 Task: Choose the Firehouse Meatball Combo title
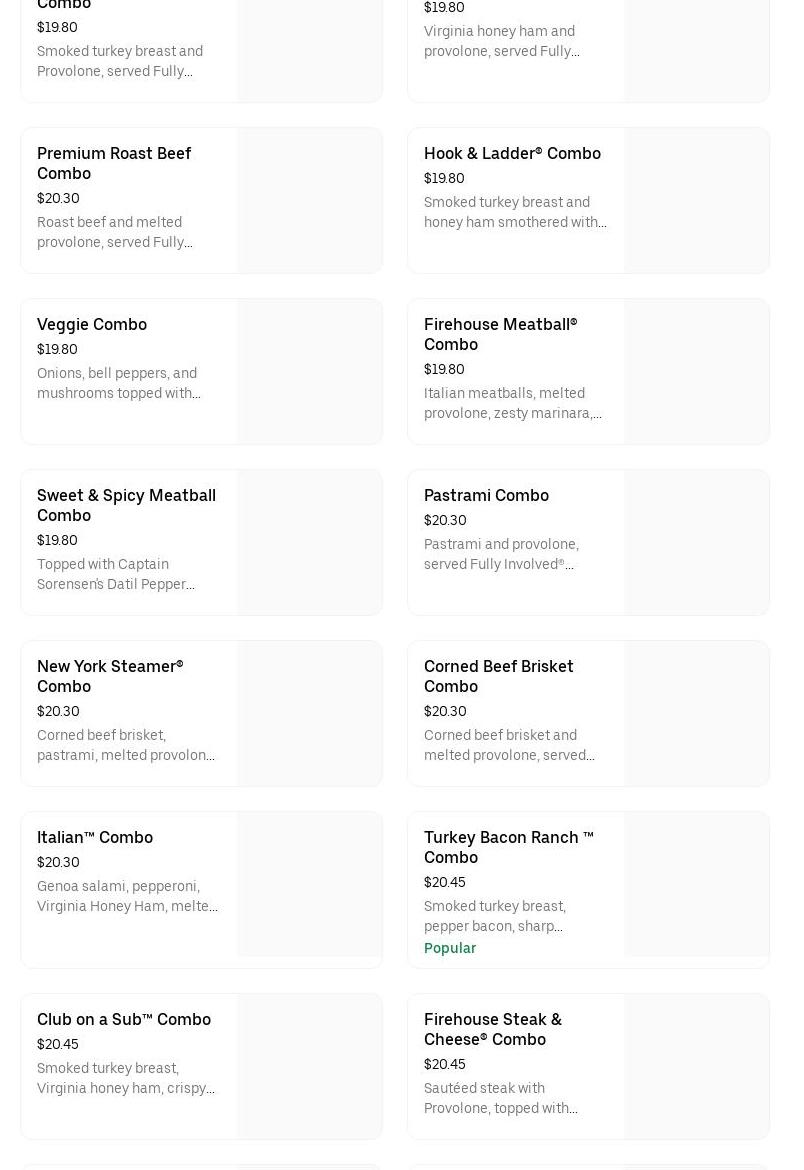(500, 334)
